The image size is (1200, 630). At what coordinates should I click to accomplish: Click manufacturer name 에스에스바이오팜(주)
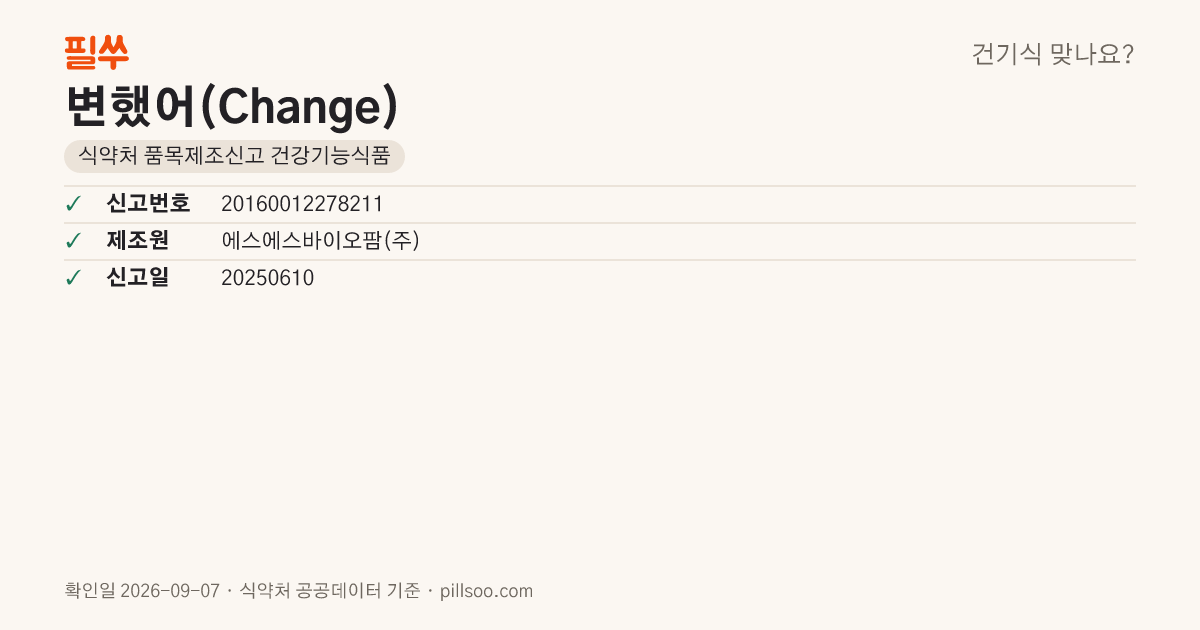320,241
